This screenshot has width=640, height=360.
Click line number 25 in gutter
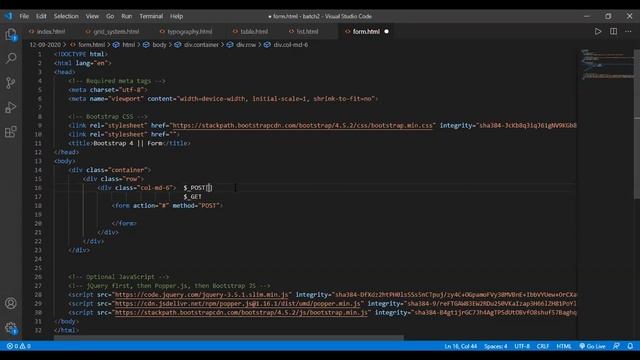[x=38, y=268]
